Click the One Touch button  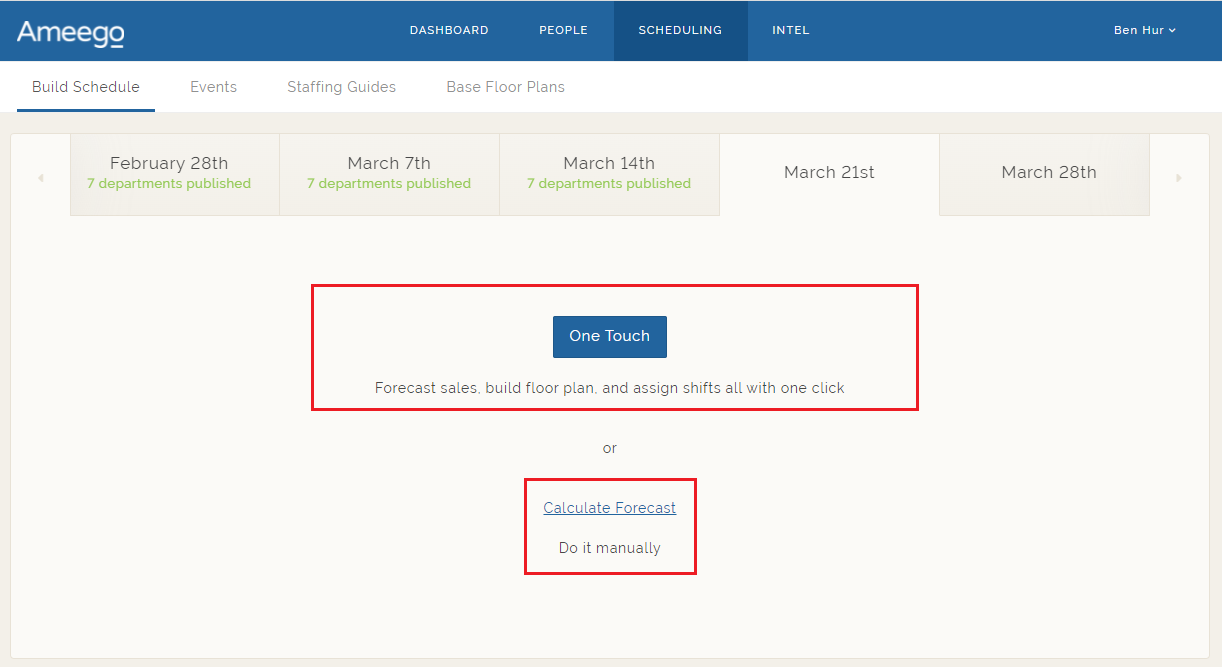[x=610, y=336]
